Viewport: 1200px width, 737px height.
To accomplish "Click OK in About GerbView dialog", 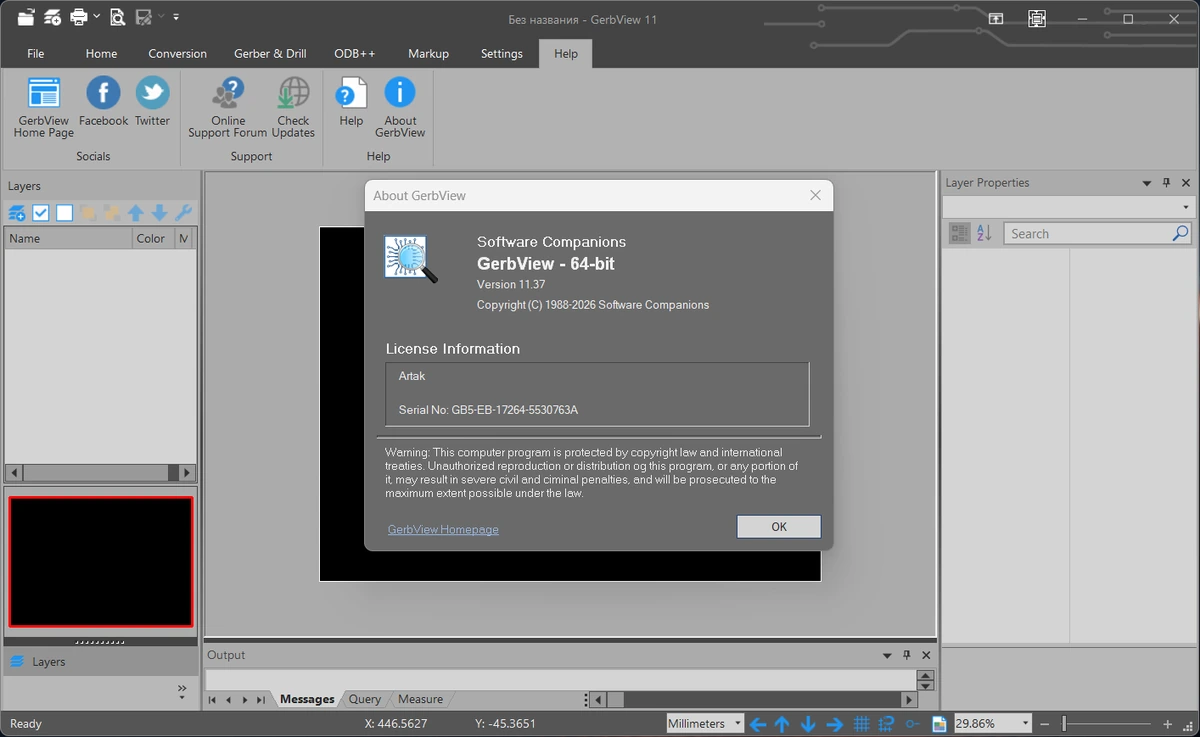I will (x=779, y=527).
